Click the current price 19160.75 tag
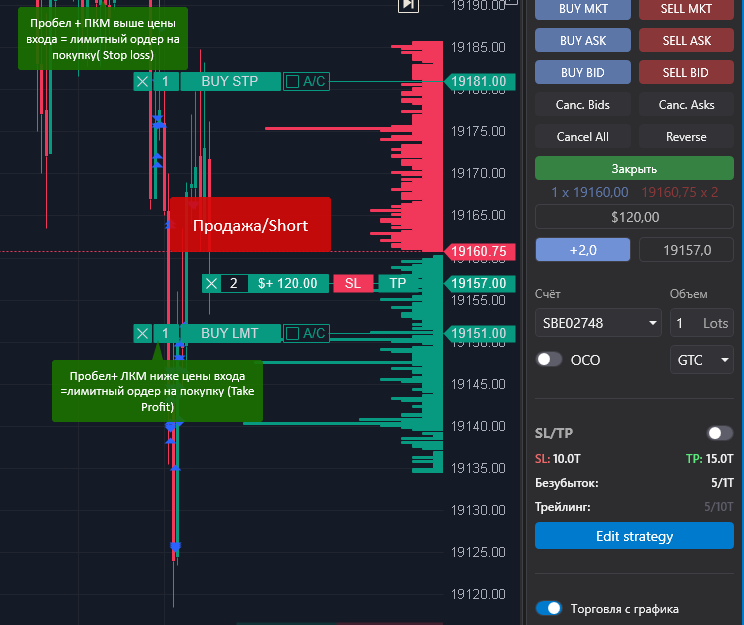Viewport: 744px width, 625px height. 480,251
